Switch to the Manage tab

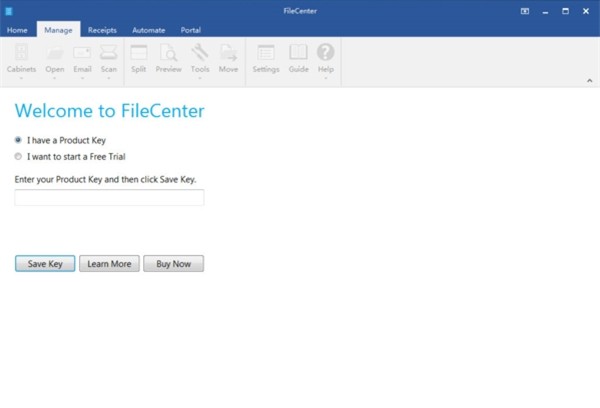coord(58,30)
